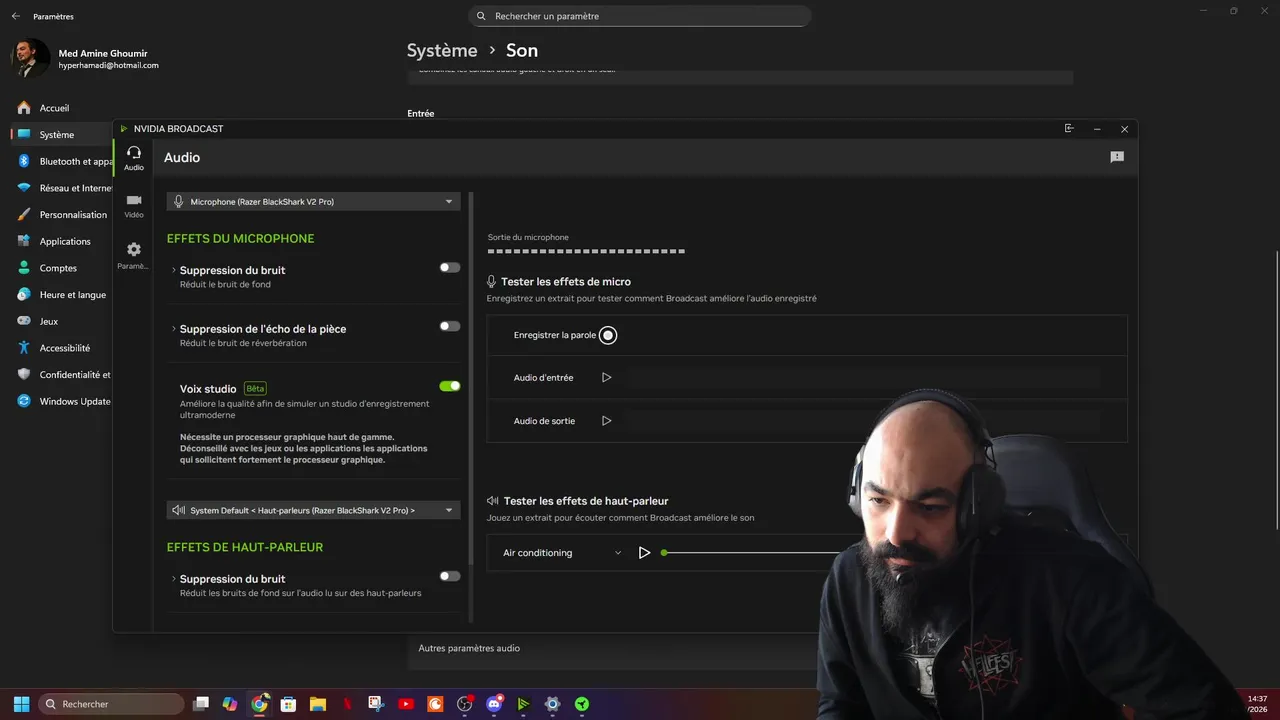The width and height of the screenshot is (1280, 720).
Task: Select Personnalisation in Paramètres sidebar
Action: tap(61, 214)
